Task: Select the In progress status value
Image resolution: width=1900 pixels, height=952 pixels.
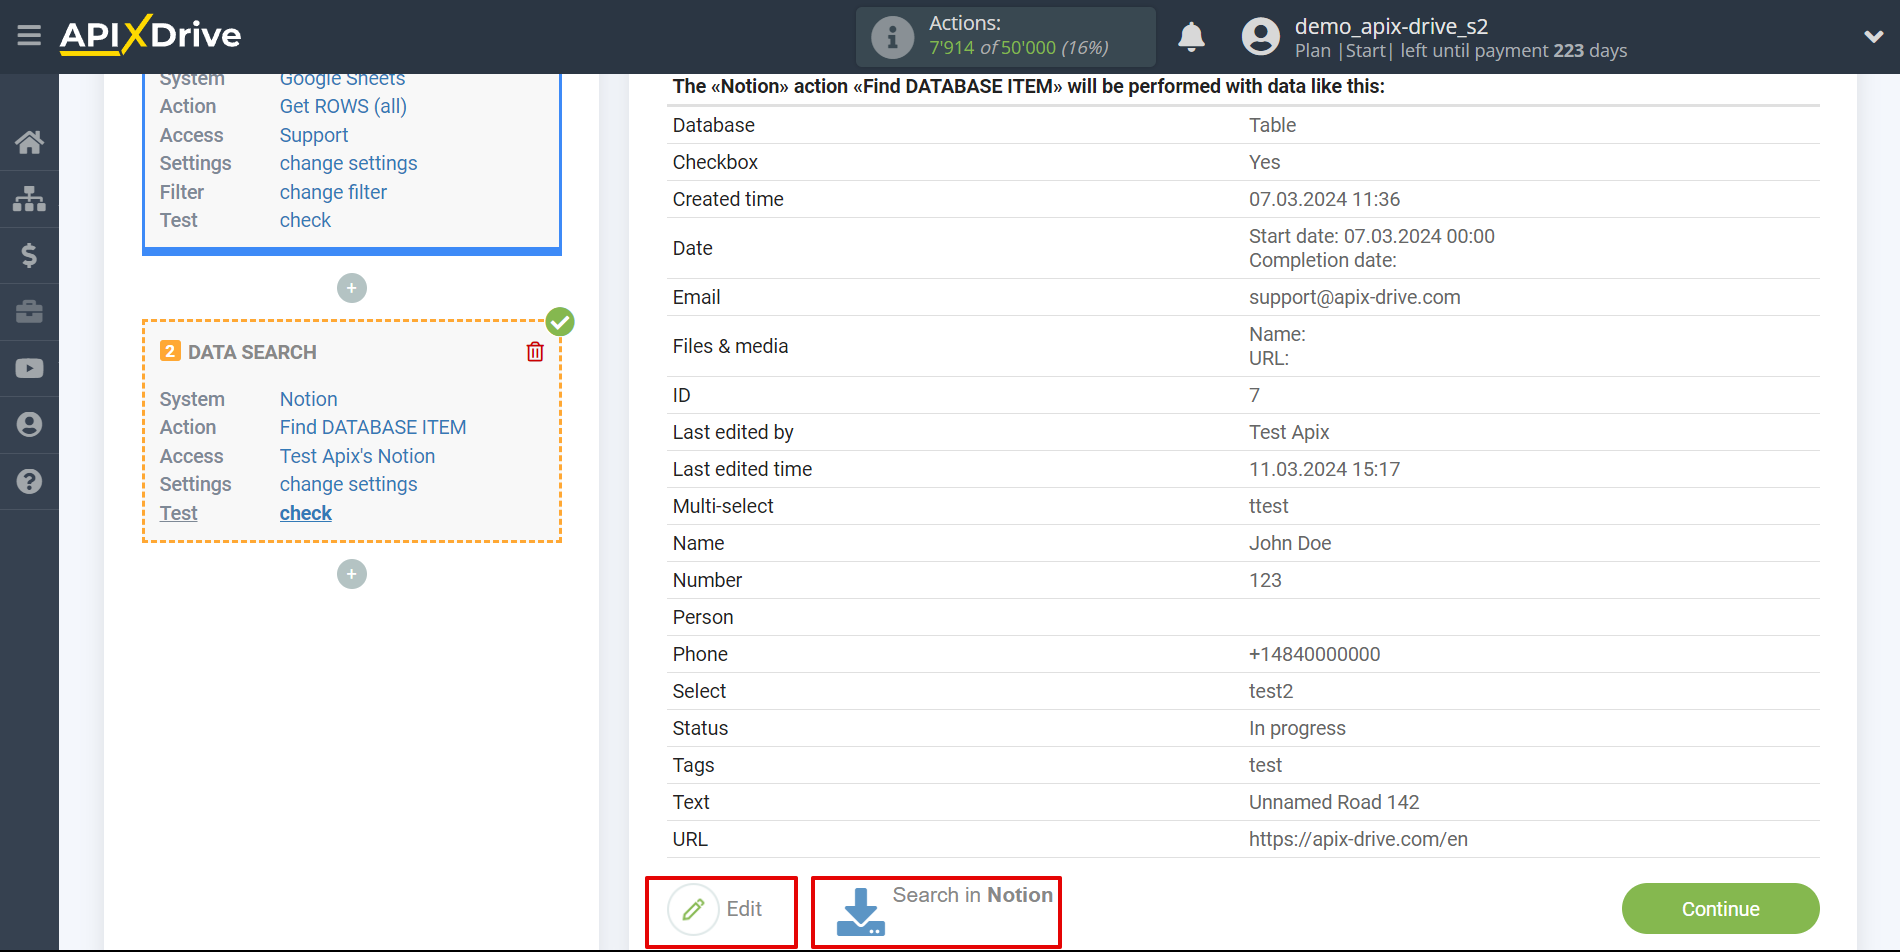Action: coord(1297,728)
